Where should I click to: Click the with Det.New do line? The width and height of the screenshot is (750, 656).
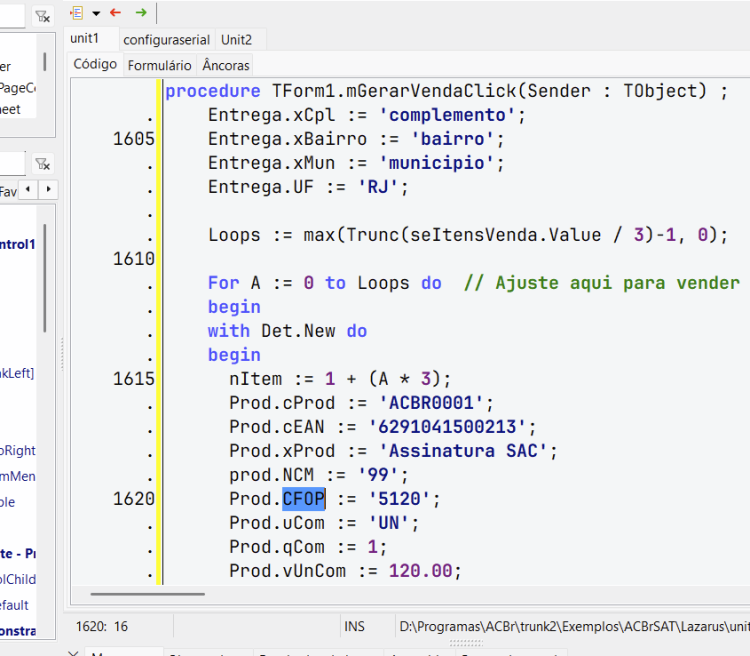[x=287, y=331]
